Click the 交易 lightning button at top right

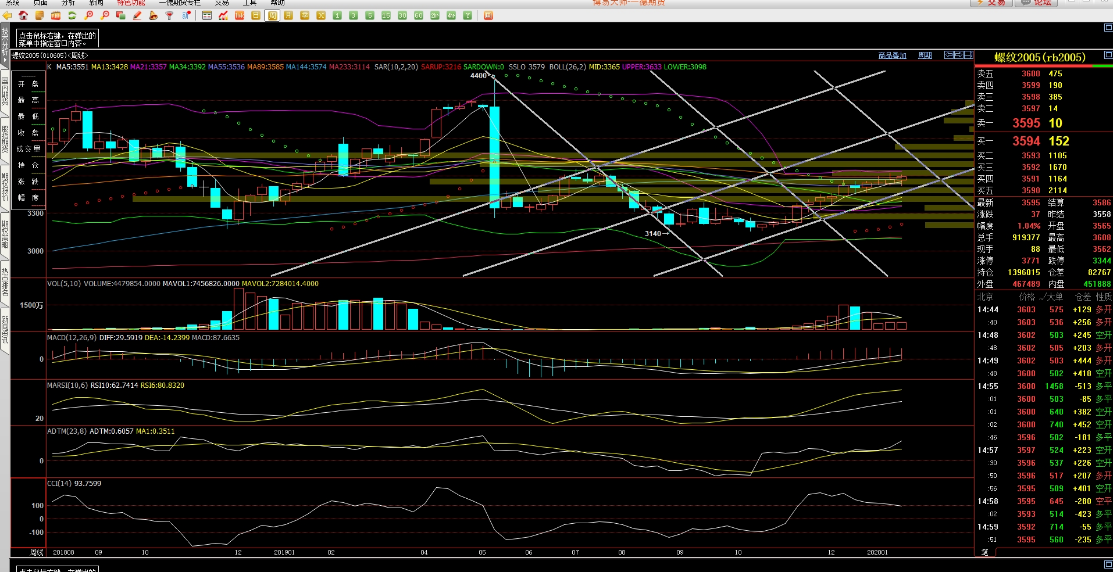tap(992, 3)
